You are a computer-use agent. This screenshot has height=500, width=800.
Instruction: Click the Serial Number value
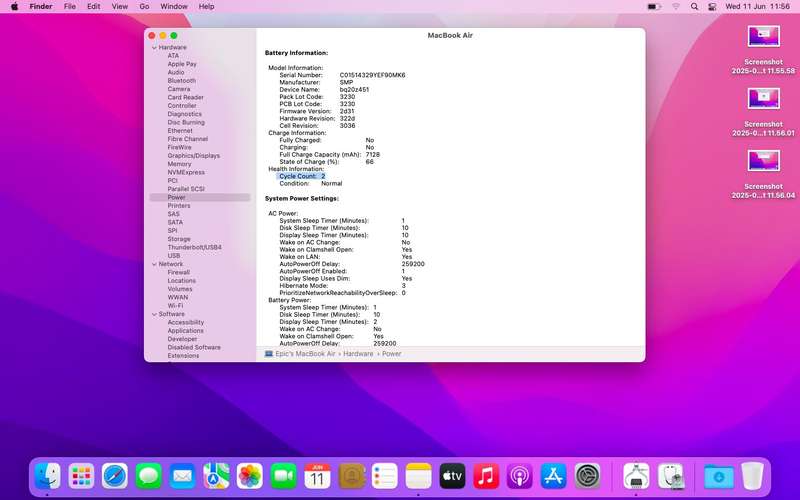pos(372,75)
